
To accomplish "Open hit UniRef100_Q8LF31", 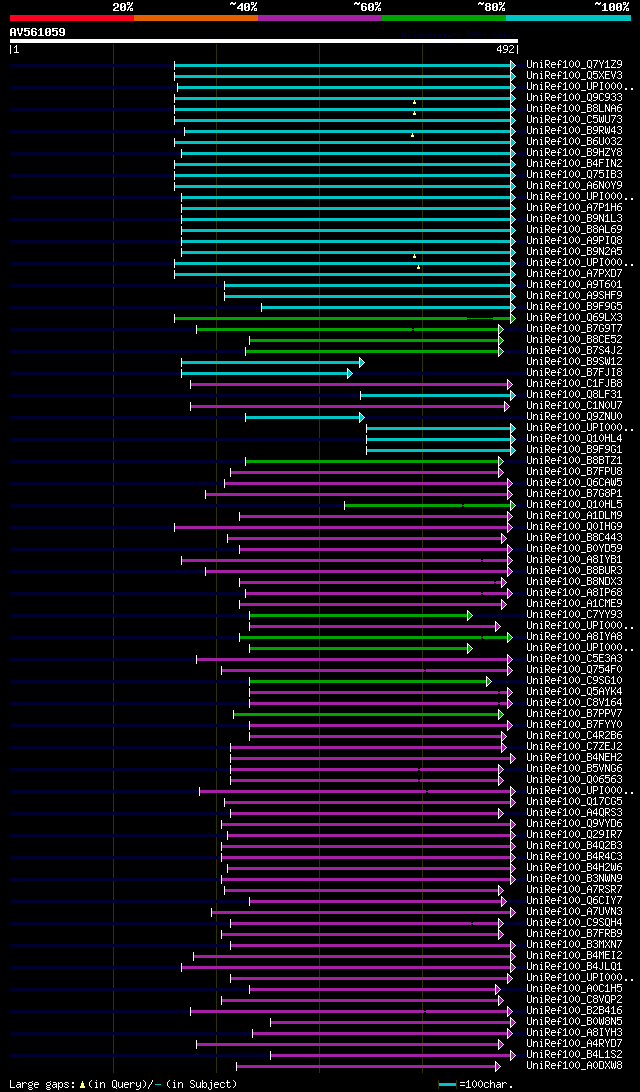I will tap(575, 395).
